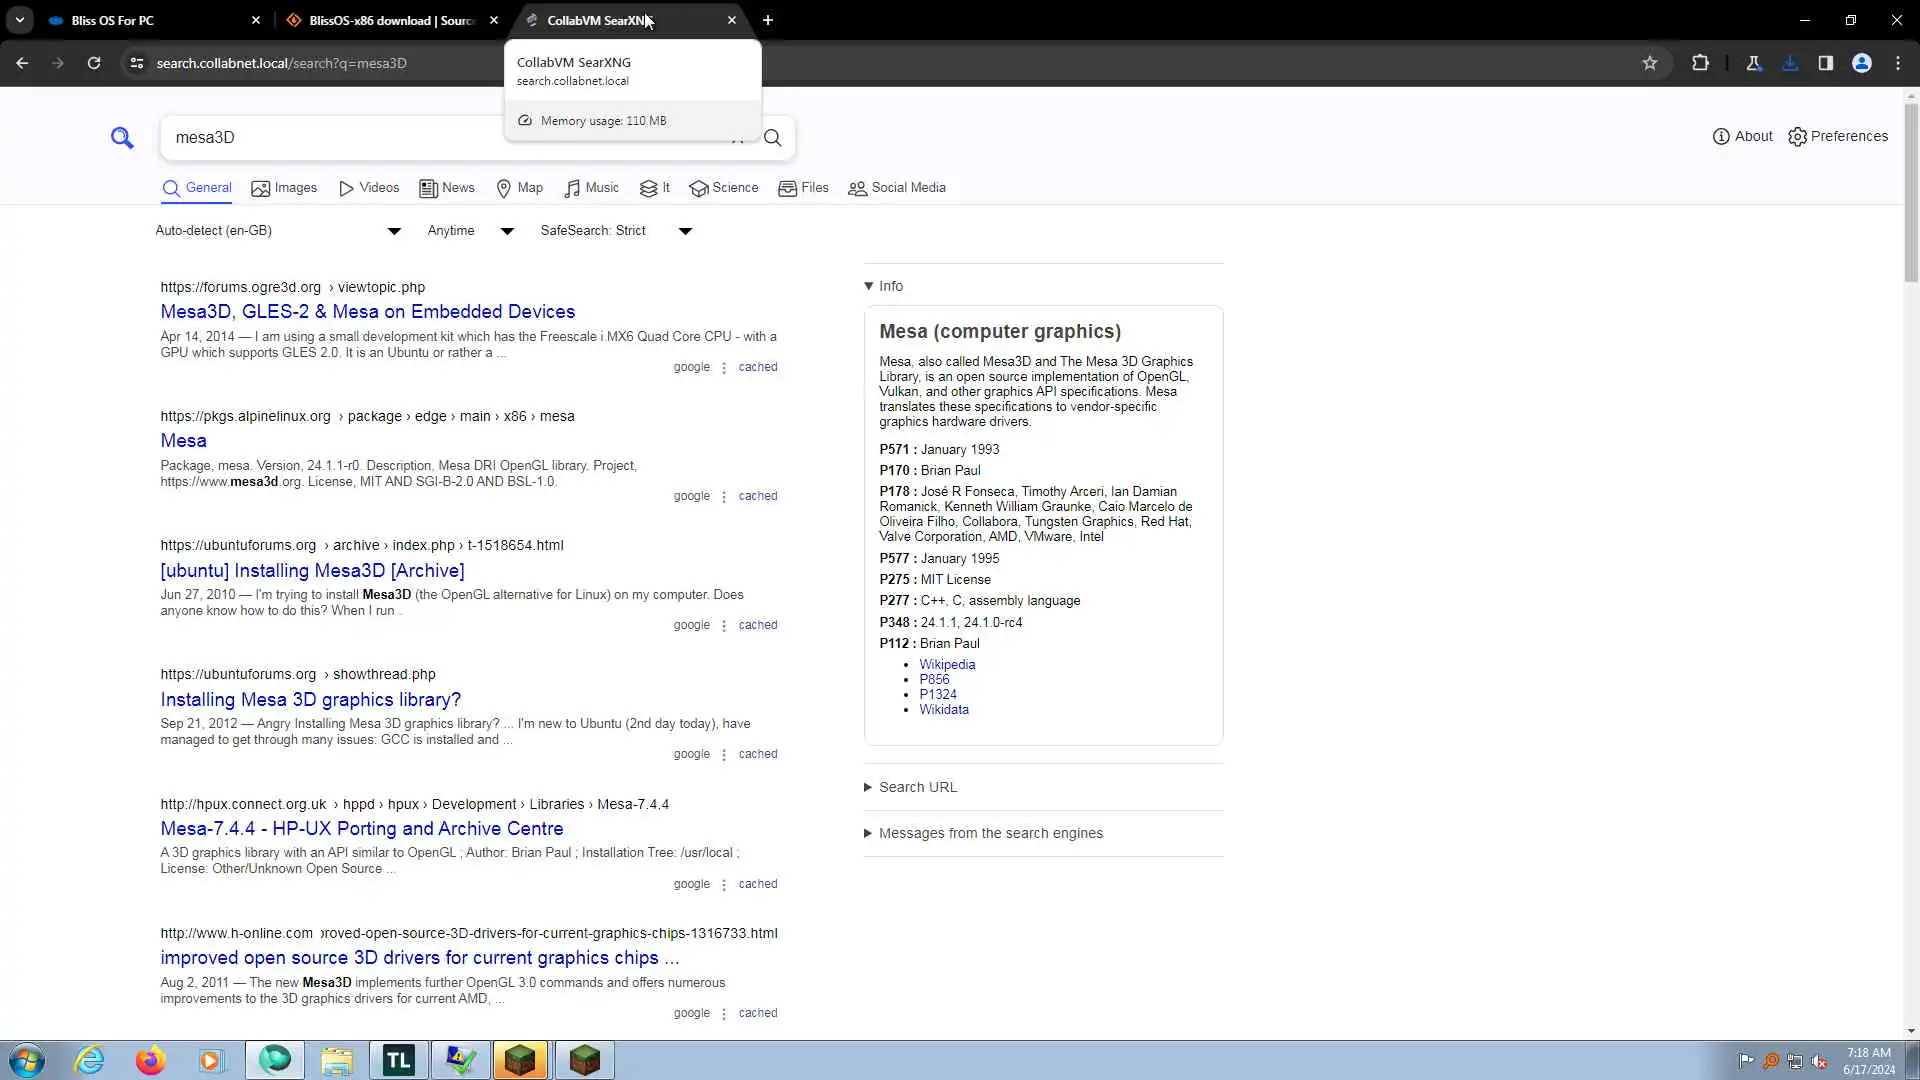Image resolution: width=1920 pixels, height=1080 pixels.
Task: Click the SearXNG magnifier logo
Action: (122, 138)
